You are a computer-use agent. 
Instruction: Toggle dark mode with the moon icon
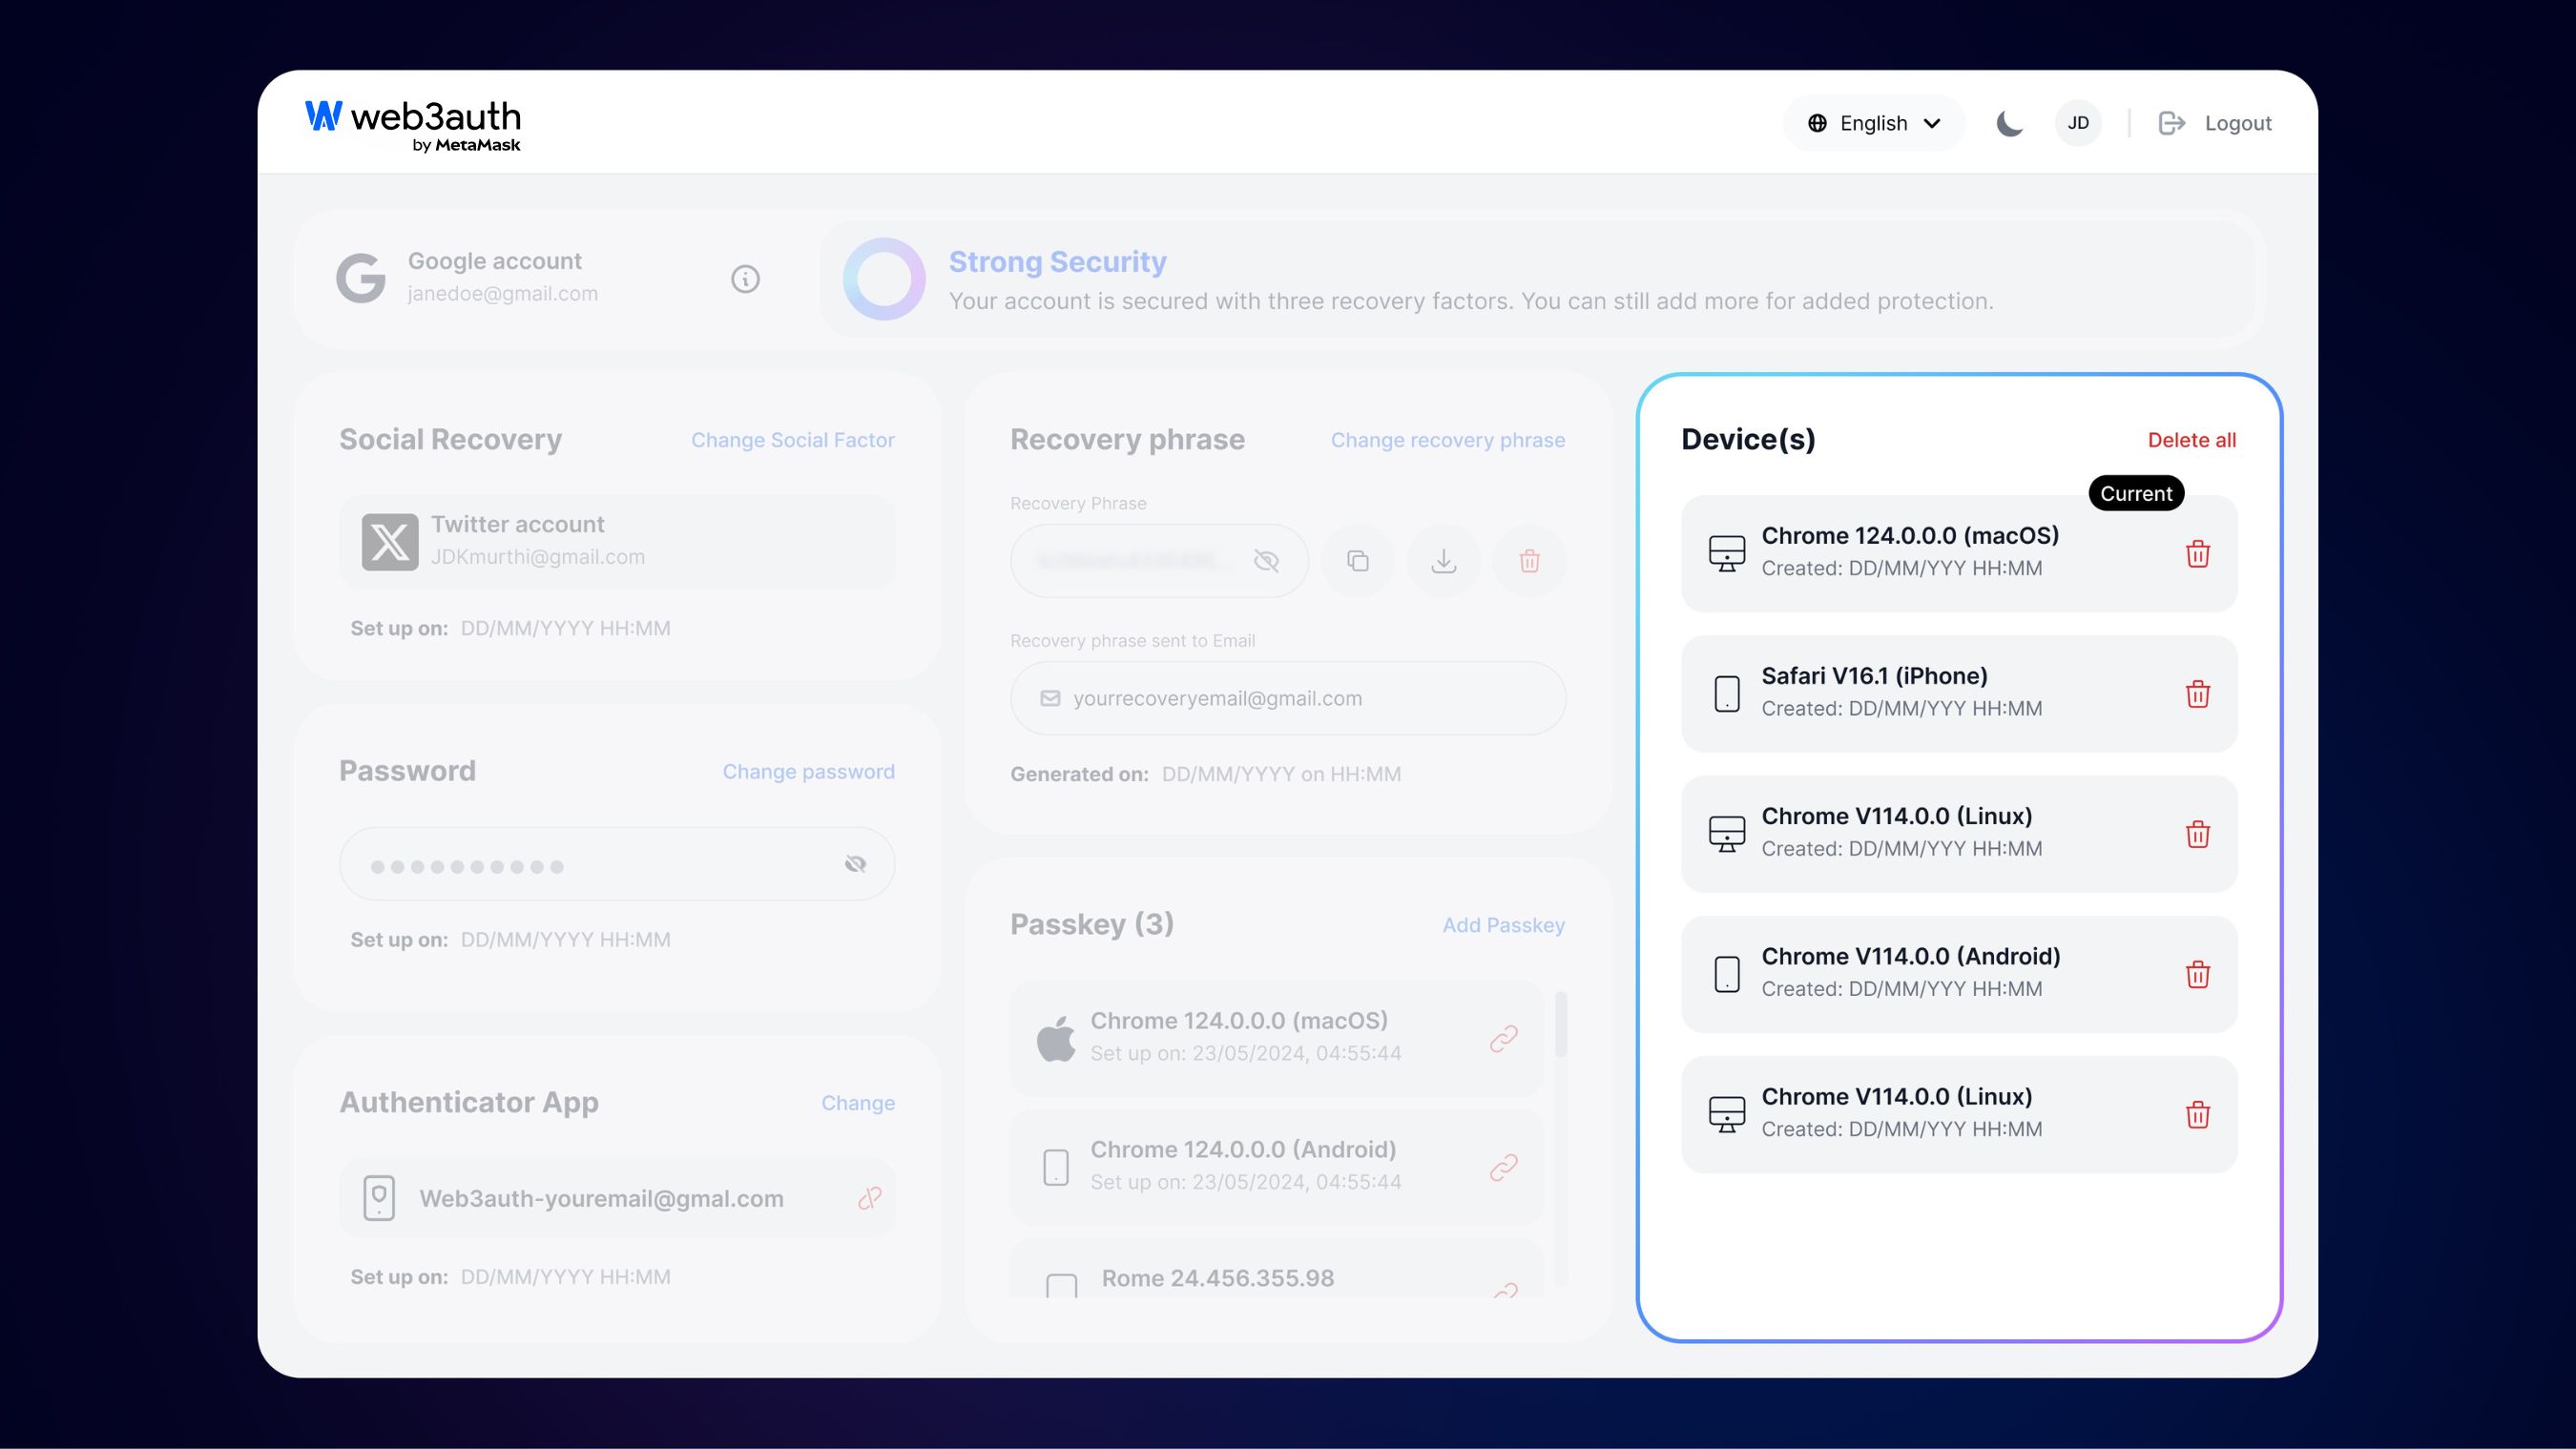(2009, 122)
